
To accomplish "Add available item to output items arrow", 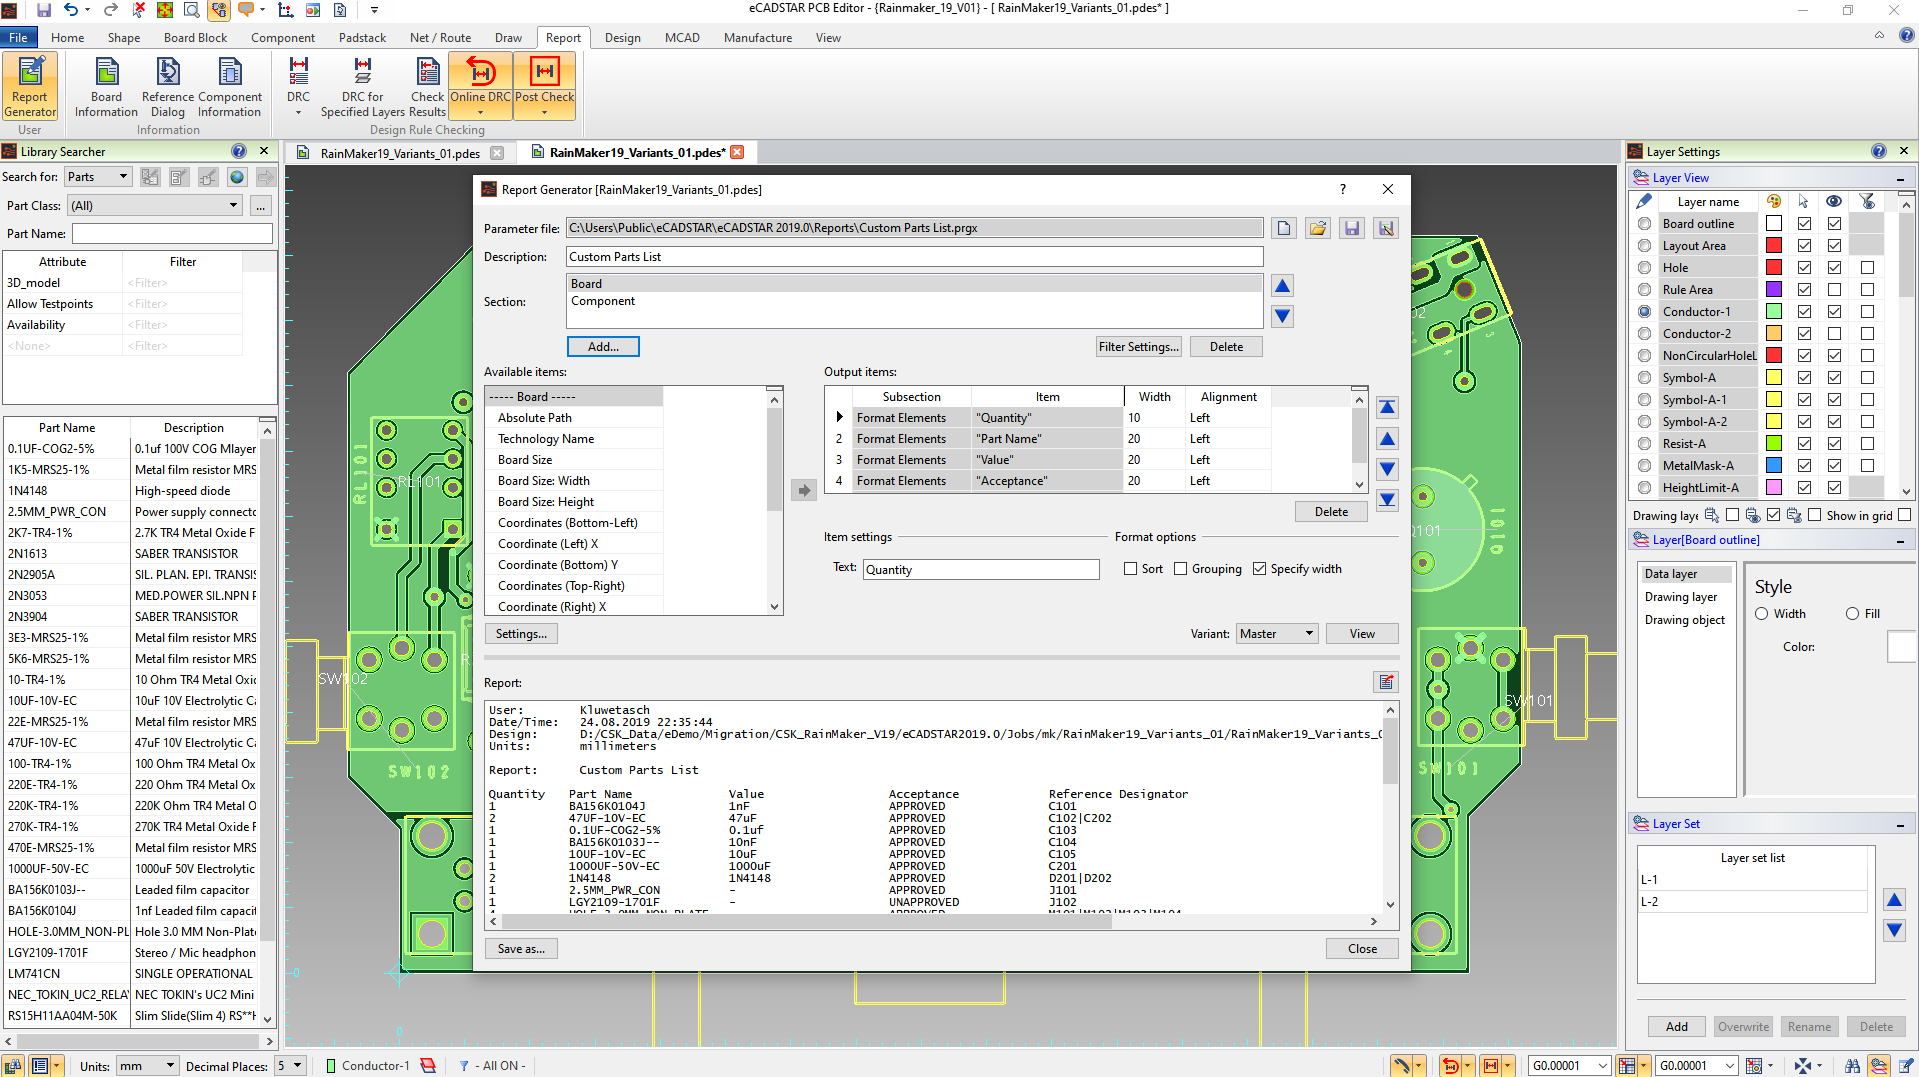I will 804,490.
